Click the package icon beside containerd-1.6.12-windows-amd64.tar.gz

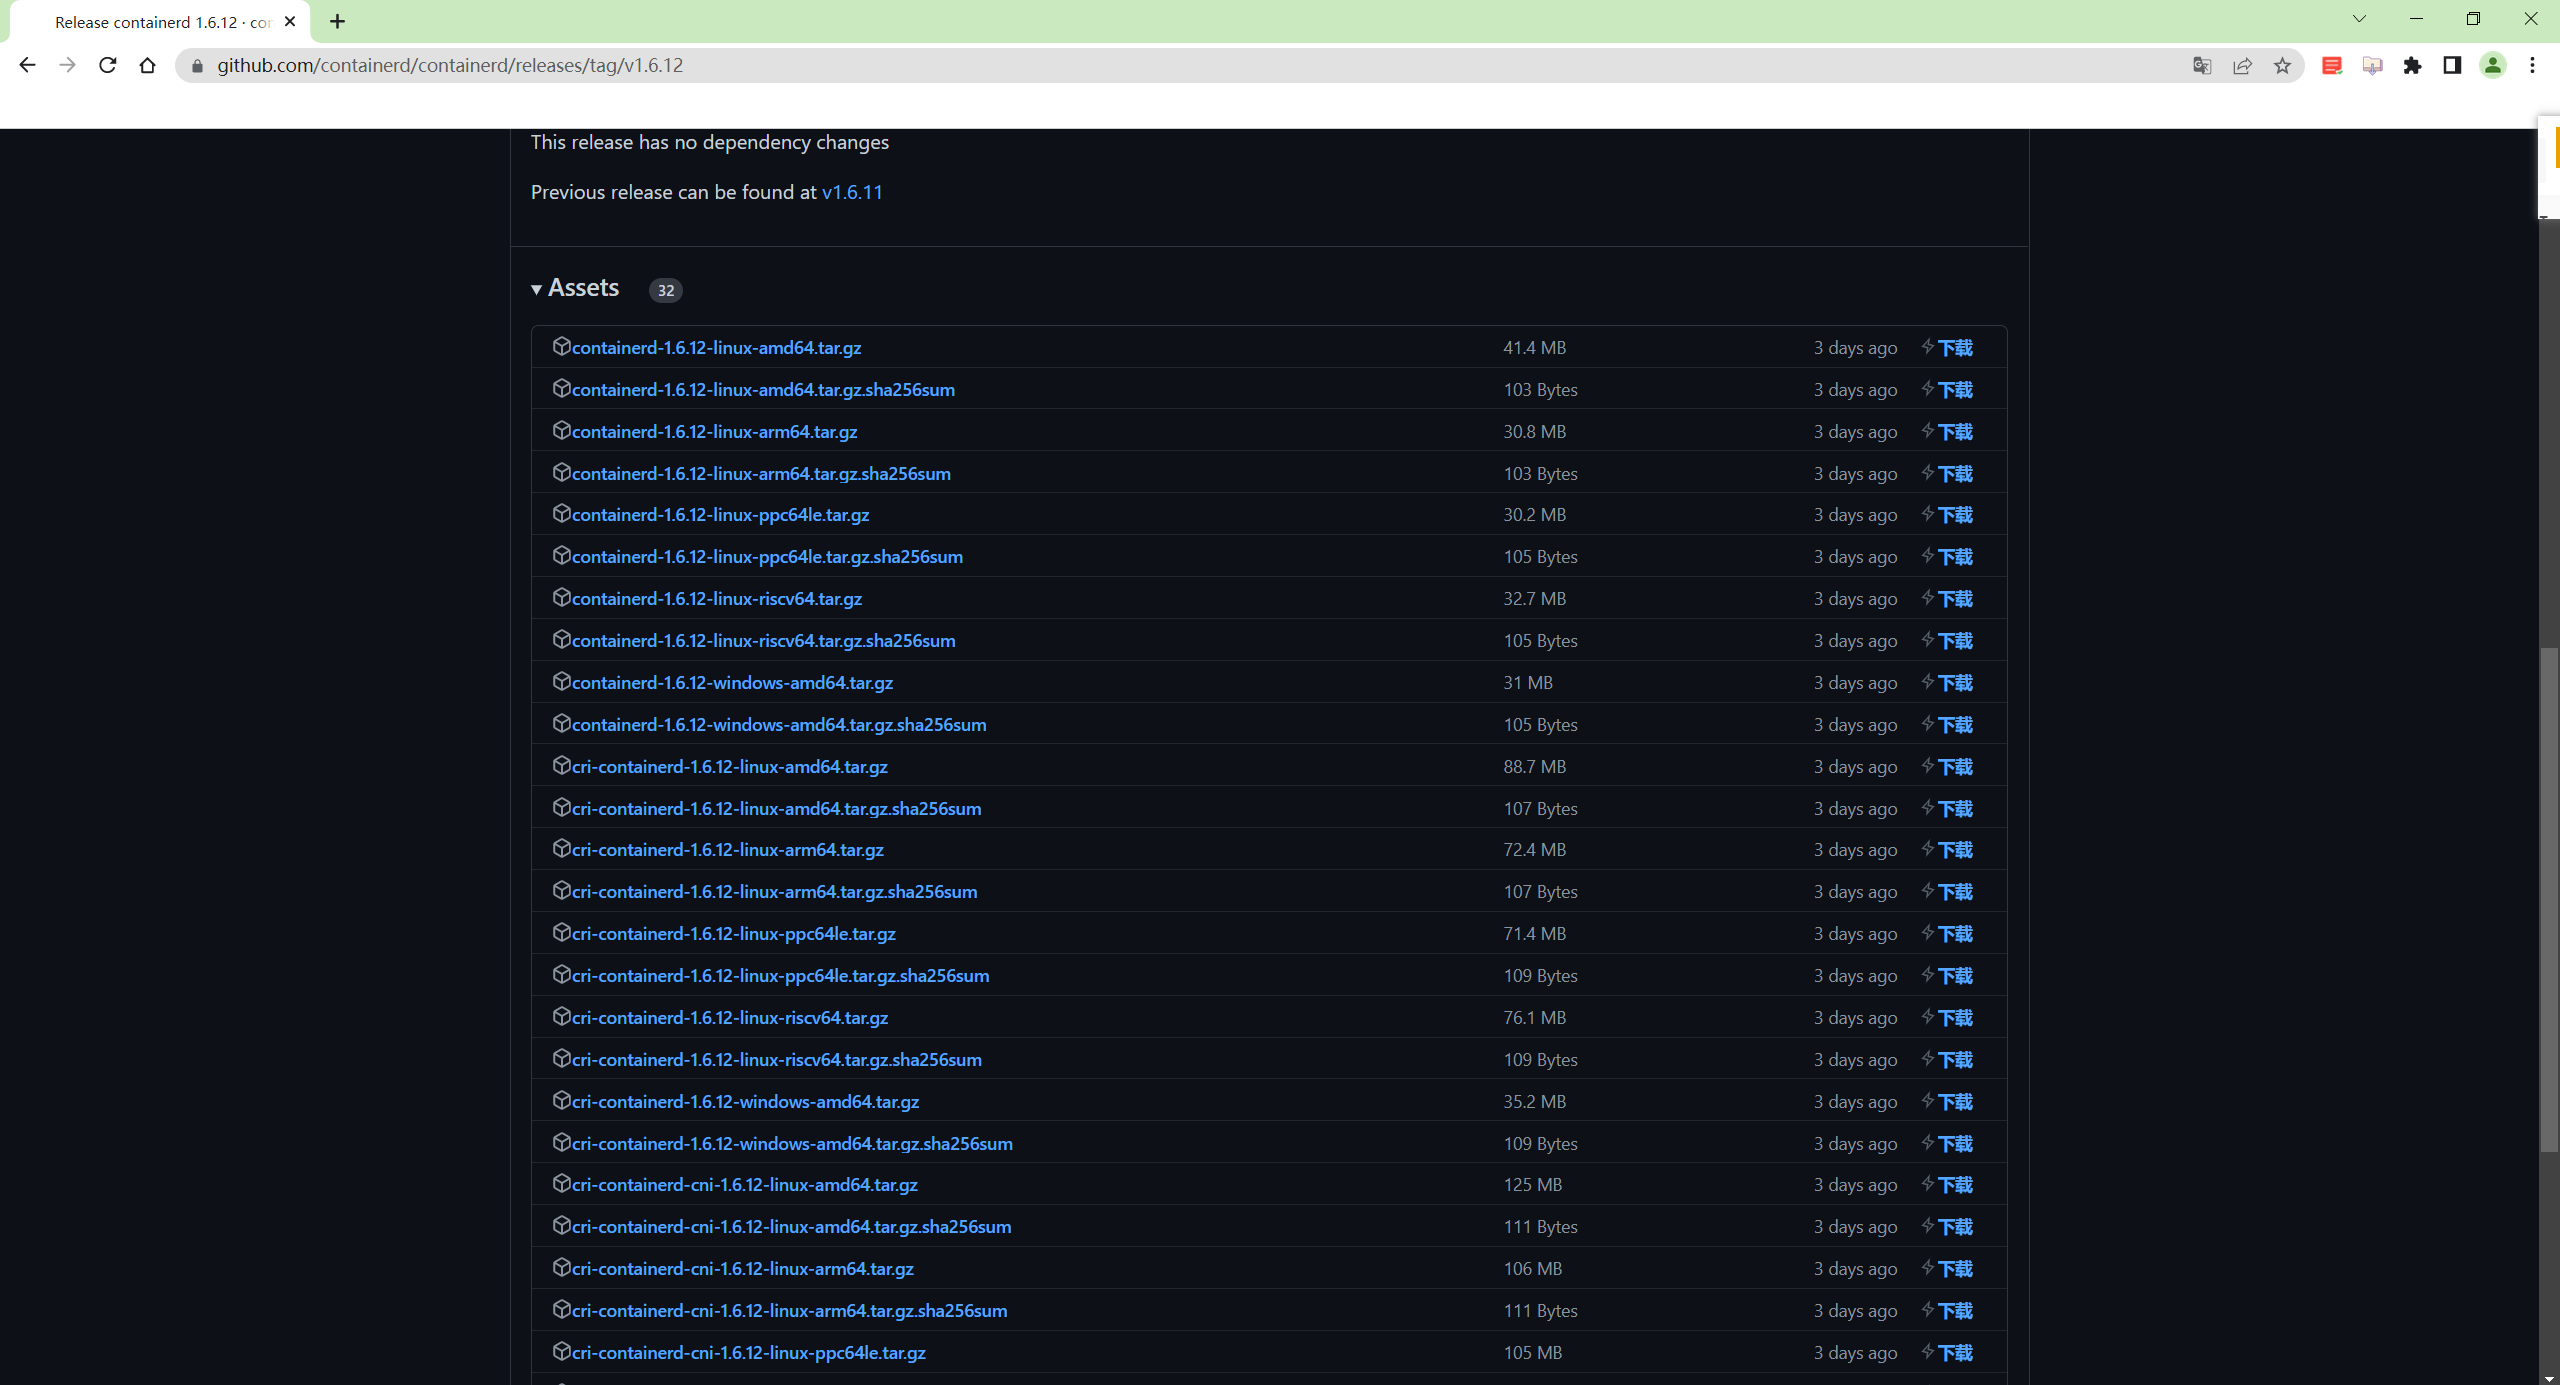pos(561,681)
